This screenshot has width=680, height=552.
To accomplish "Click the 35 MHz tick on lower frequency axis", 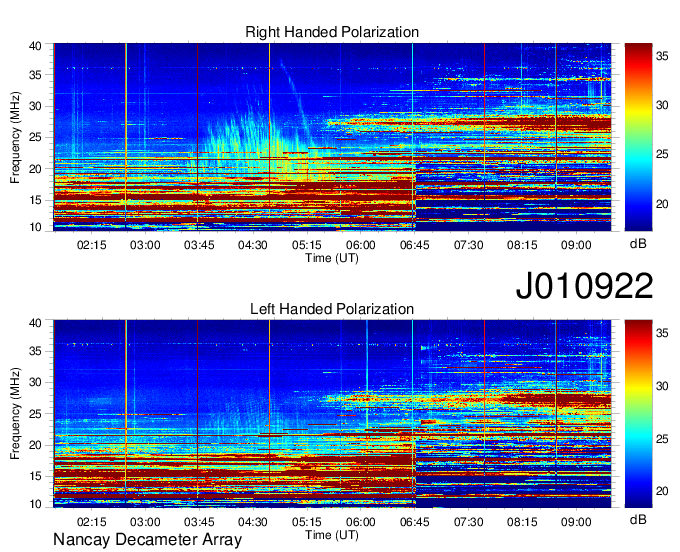I will tap(35, 351).
